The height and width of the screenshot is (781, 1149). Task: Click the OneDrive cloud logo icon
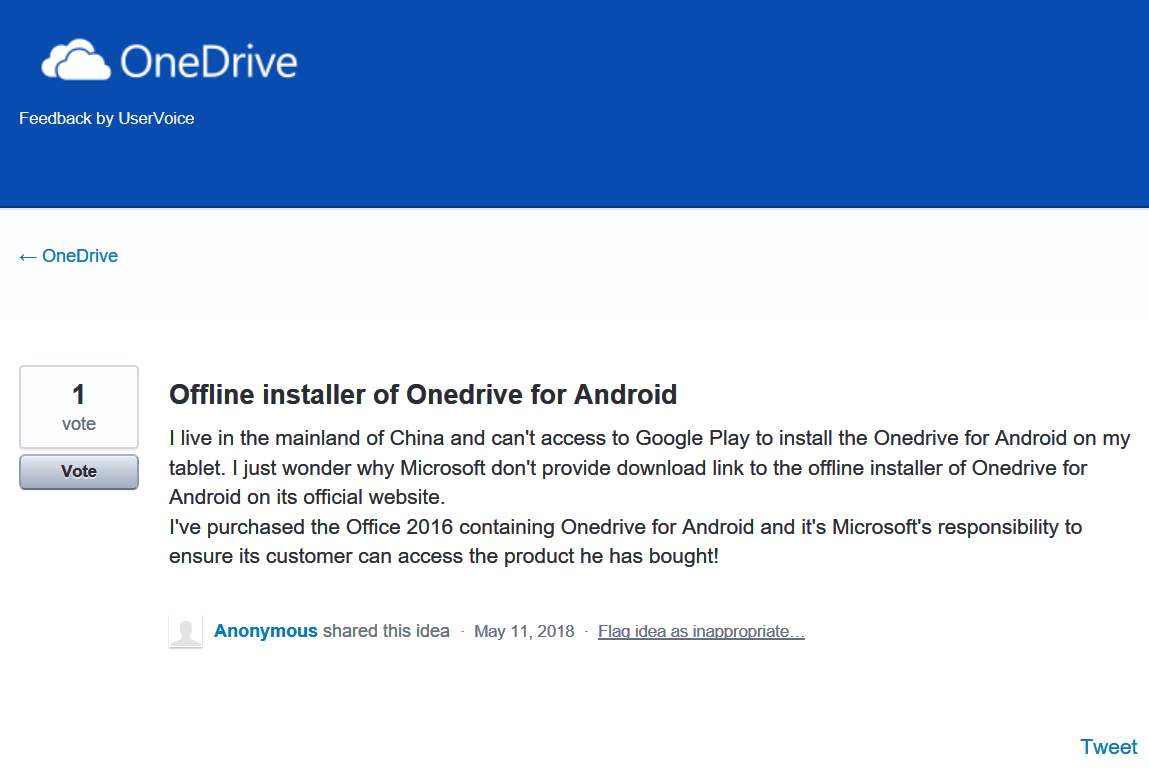coord(76,60)
